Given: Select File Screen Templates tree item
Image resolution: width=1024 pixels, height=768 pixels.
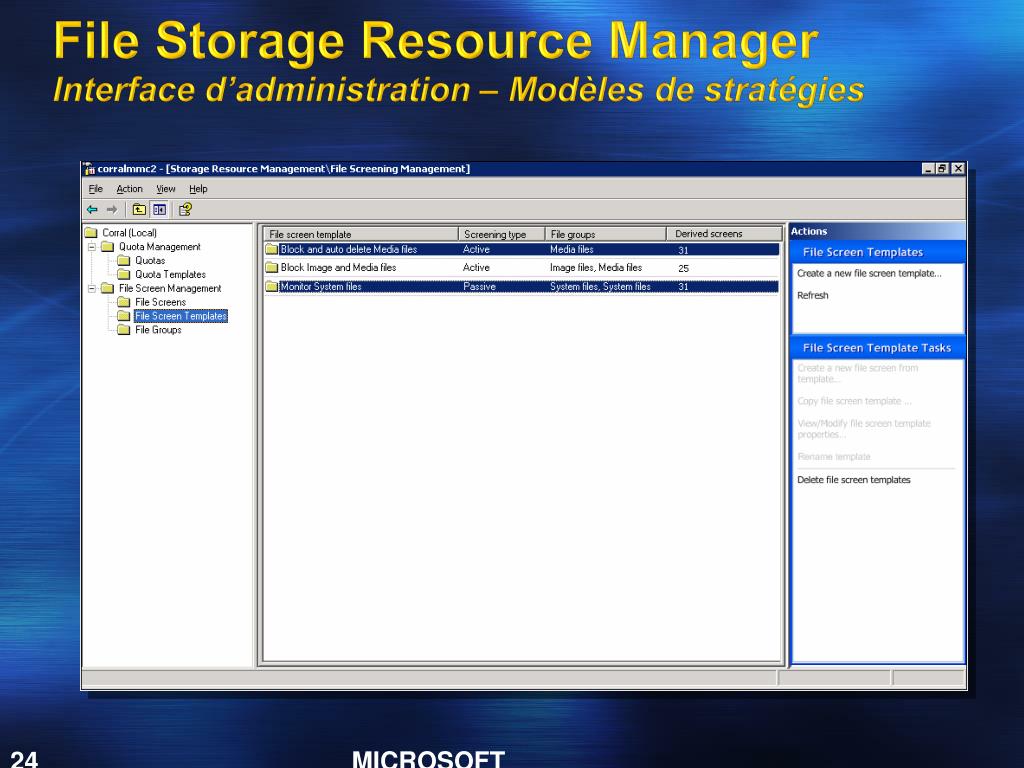Looking at the screenshot, I should click(181, 315).
